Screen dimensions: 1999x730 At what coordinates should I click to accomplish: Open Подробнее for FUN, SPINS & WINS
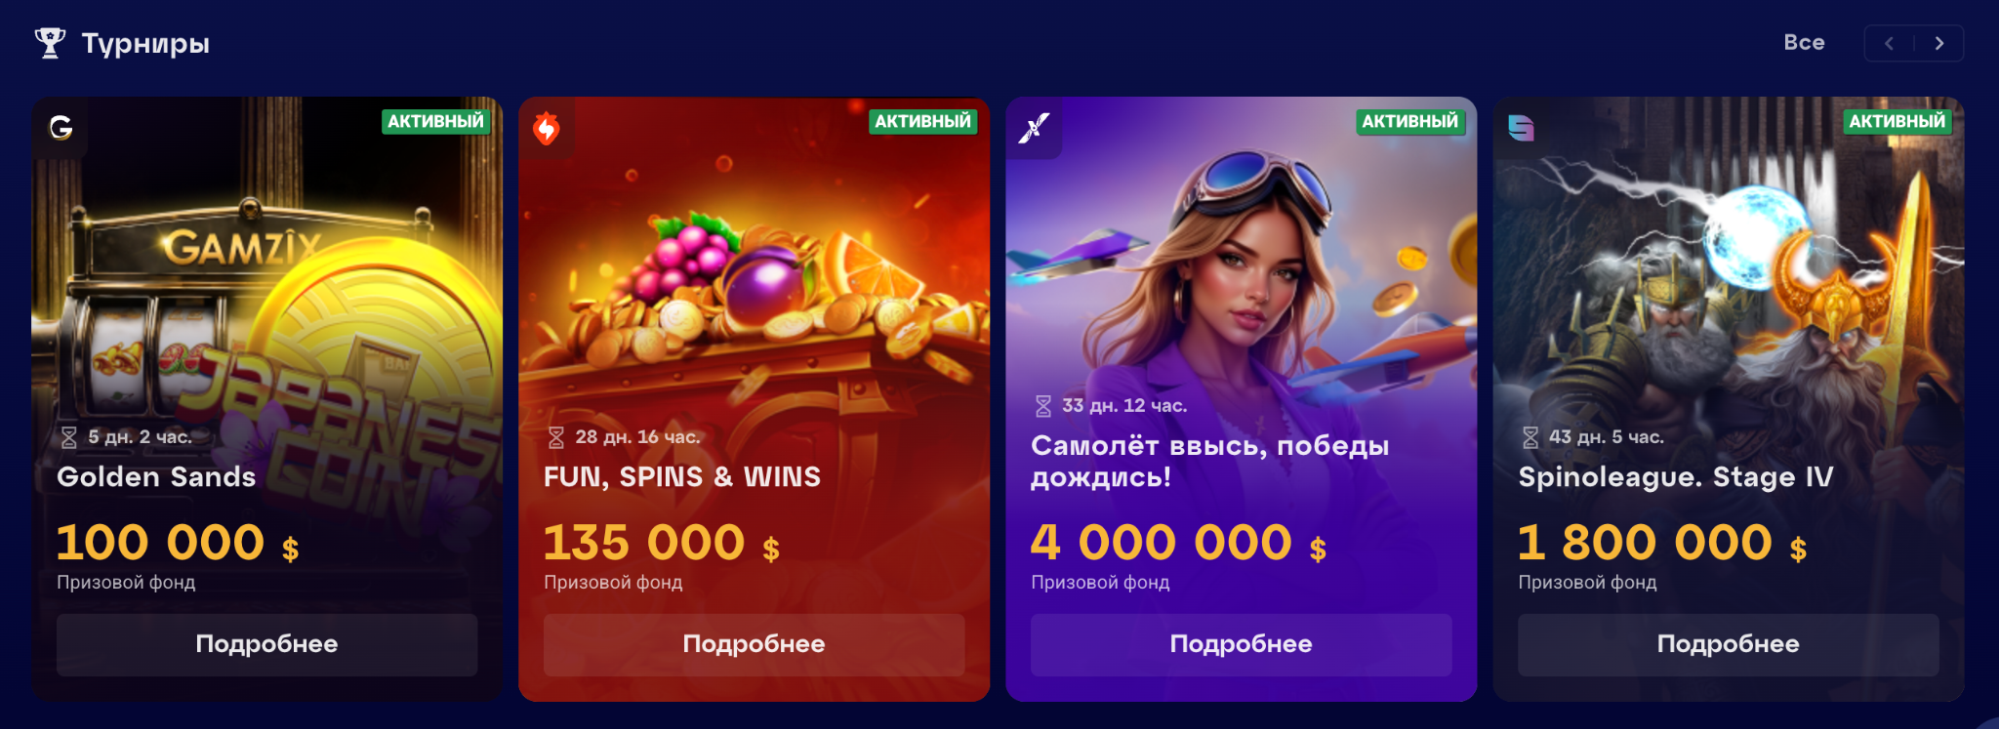click(x=754, y=644)
